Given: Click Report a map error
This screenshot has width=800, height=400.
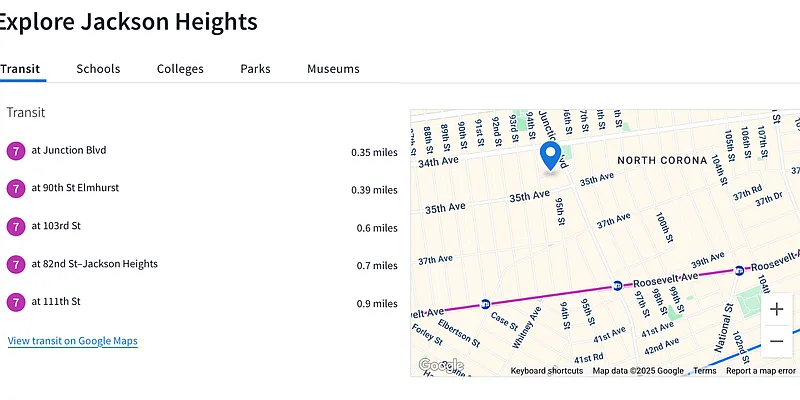Looking at the screenshot, I should (760, 371).
